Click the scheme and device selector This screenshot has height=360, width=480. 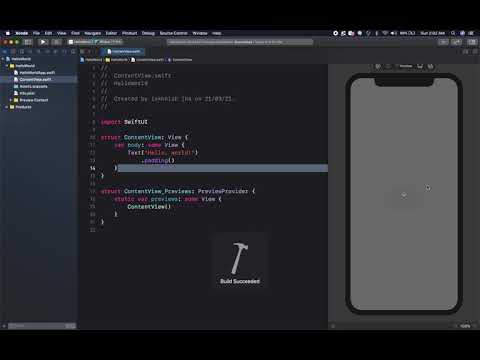95,42
